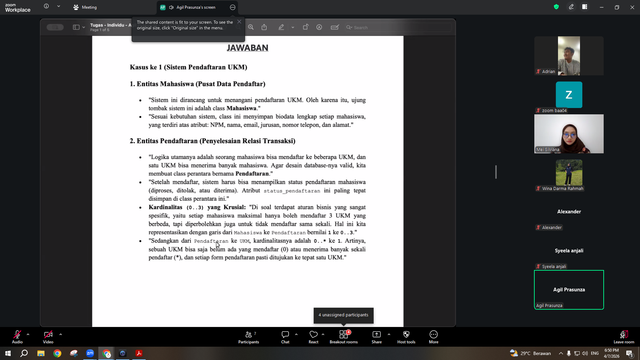Click the meeting info icon
The image size is (640, 360).
click(47, 7)
